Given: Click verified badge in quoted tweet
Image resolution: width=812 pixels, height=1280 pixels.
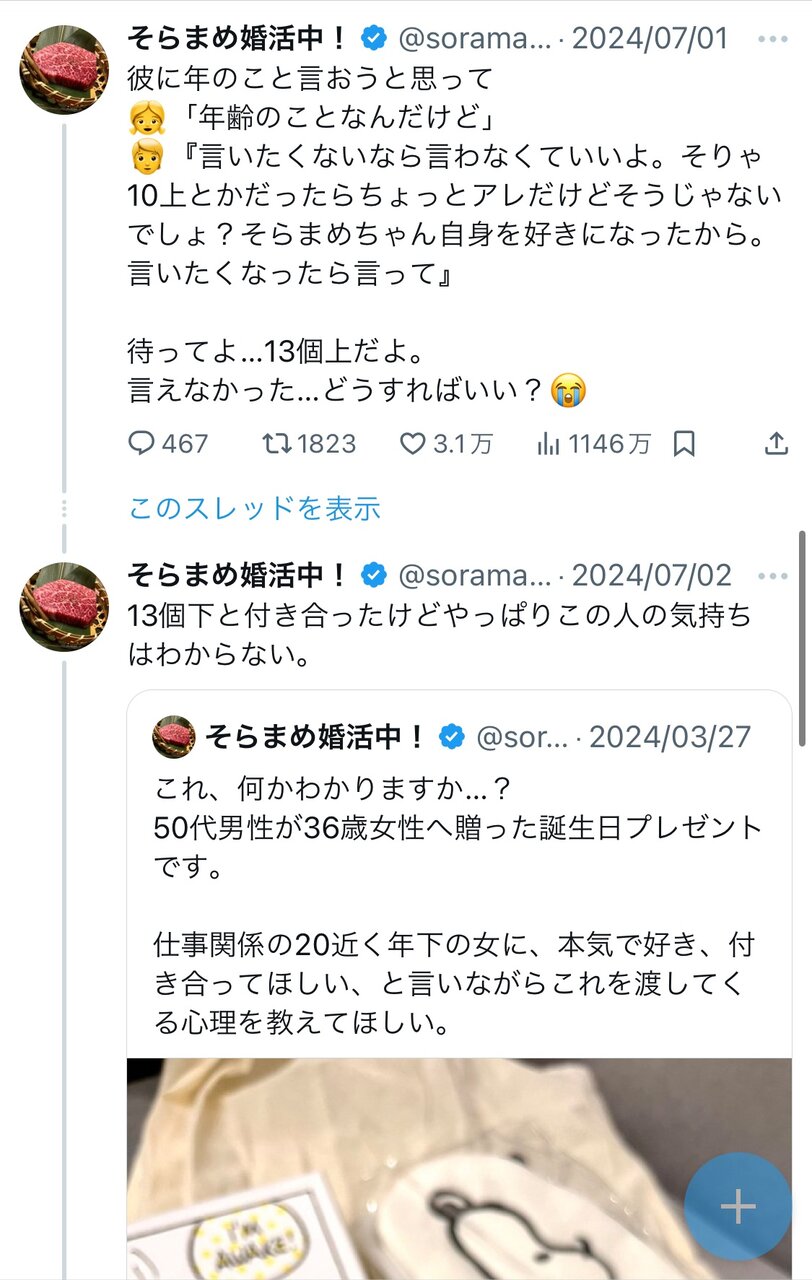Looking at the screenshot, I should 452,737.
